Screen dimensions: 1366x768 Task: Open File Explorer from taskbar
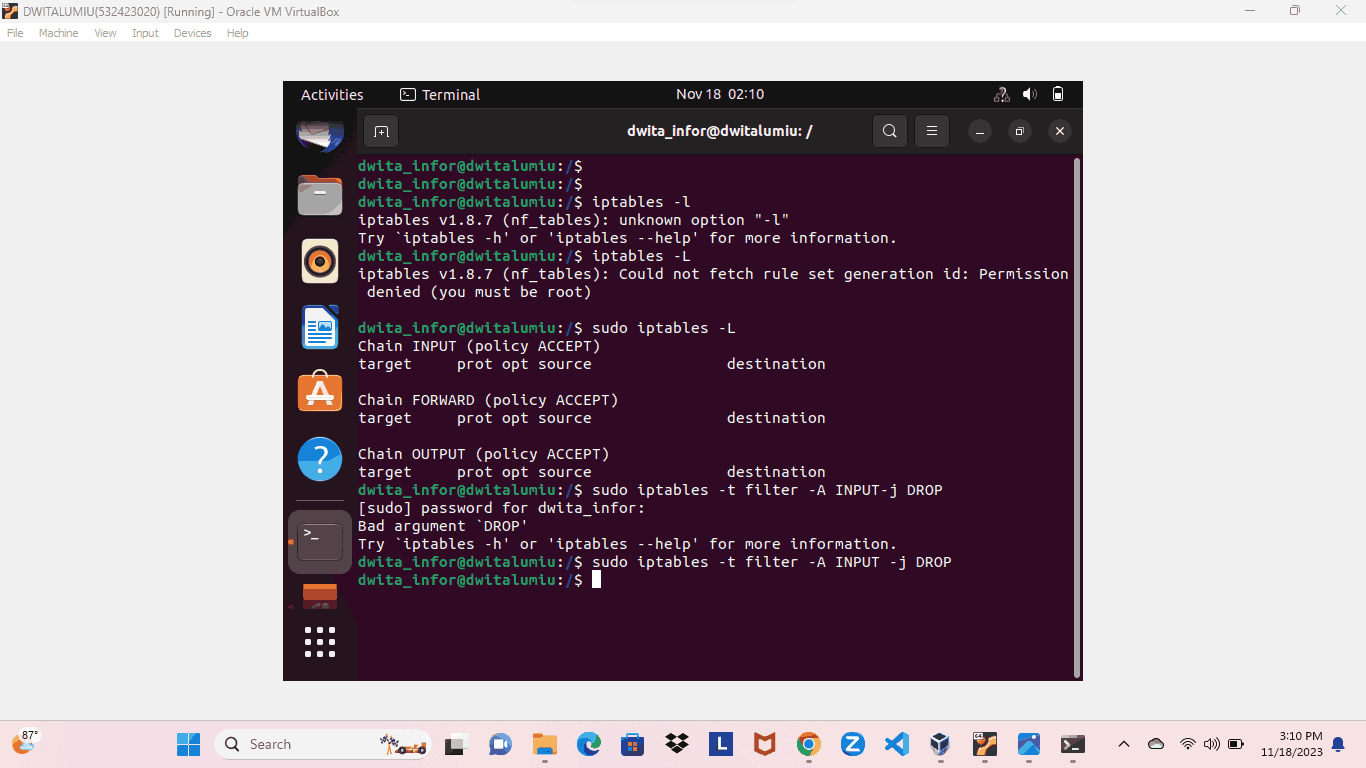544,744
